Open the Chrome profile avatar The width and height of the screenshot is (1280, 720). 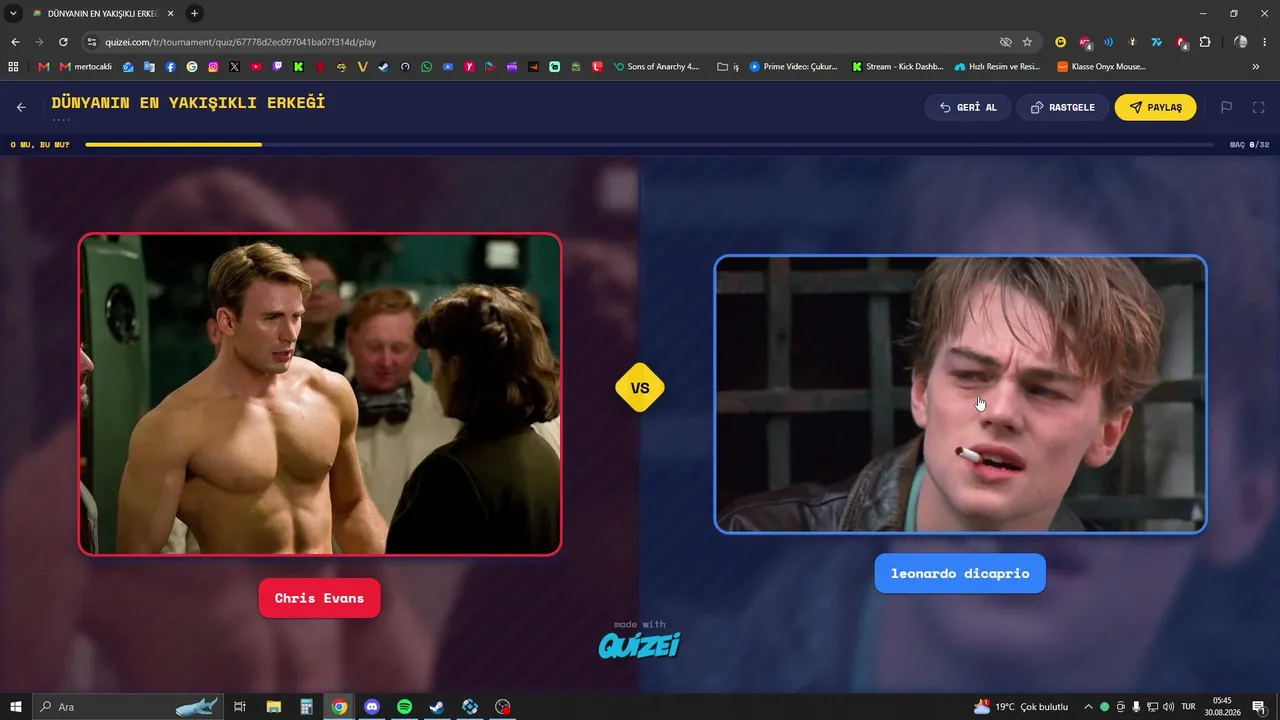tap(1241, 42)
